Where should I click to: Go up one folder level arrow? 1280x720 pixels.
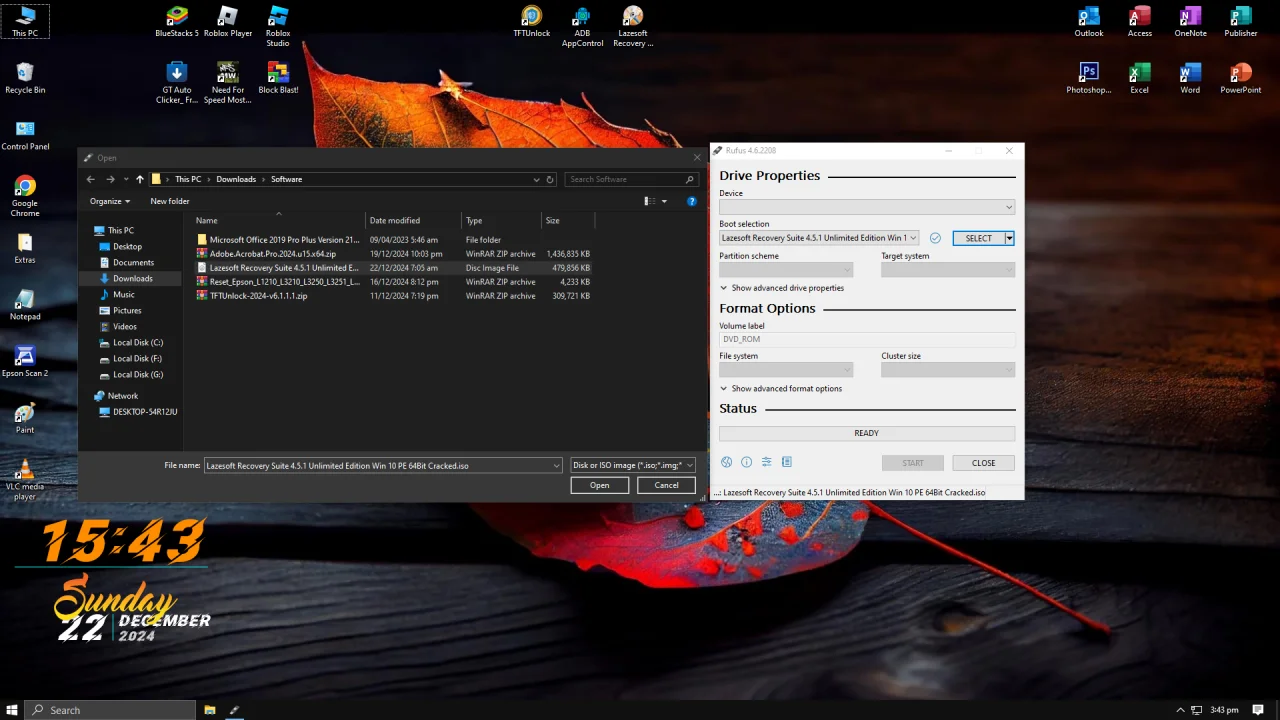coord(140,179)
